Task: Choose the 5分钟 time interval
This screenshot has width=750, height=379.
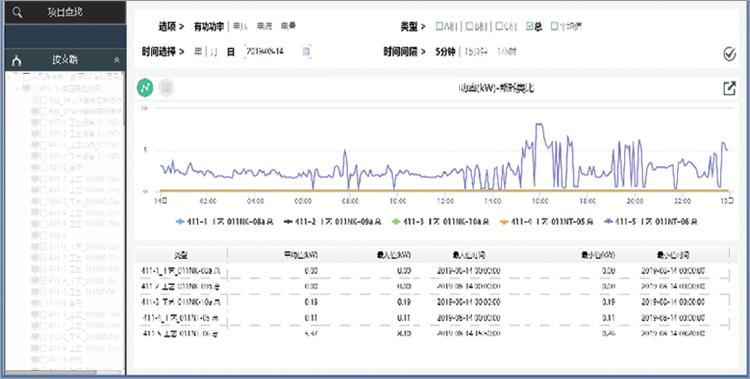Action: 445,51
